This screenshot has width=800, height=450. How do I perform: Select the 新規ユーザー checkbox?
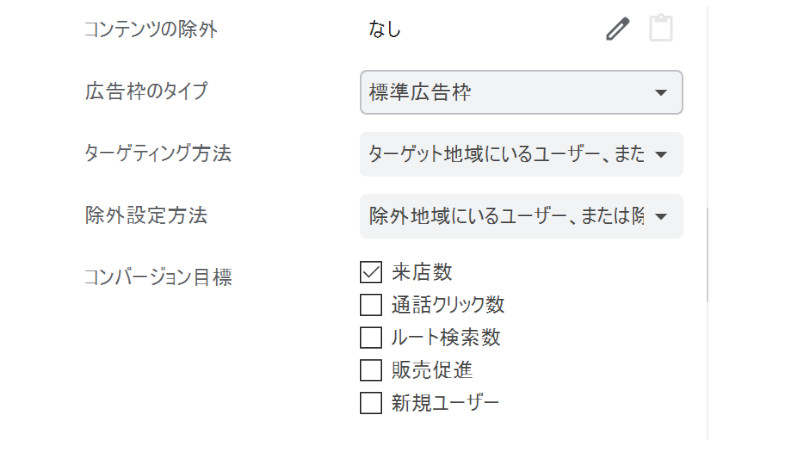tap(371, 403)
